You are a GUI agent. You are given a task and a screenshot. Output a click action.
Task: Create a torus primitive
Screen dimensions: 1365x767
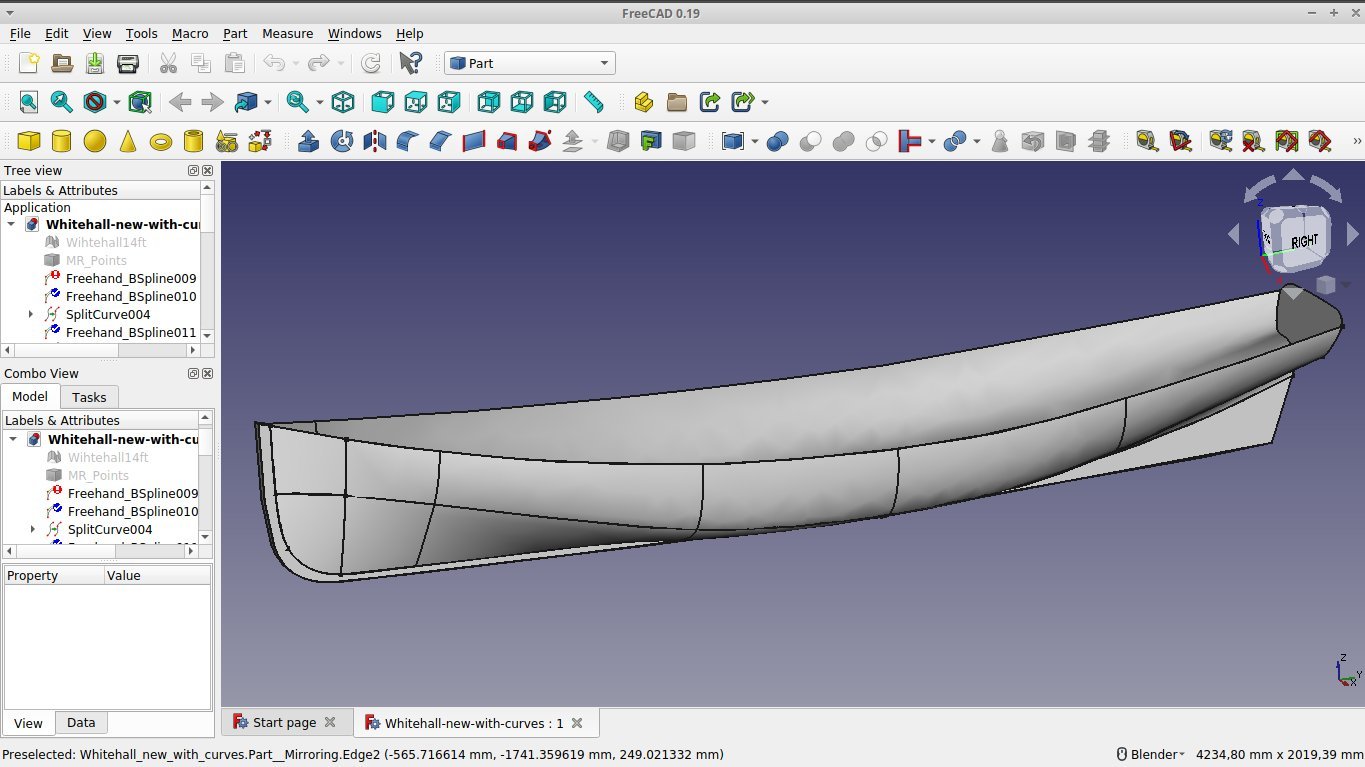point(161,141)
